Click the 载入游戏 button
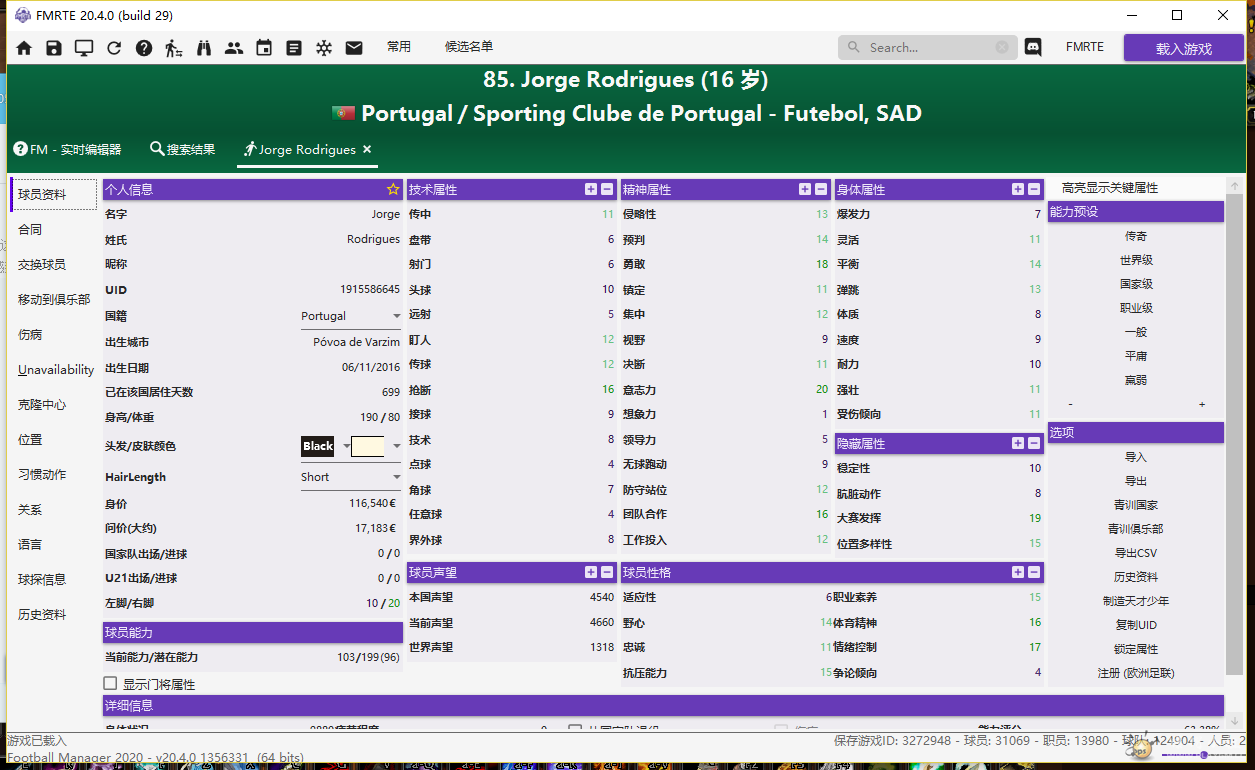Image resolution: width=1255 pixels, height=770 pixels. [x=1184, y=48]
